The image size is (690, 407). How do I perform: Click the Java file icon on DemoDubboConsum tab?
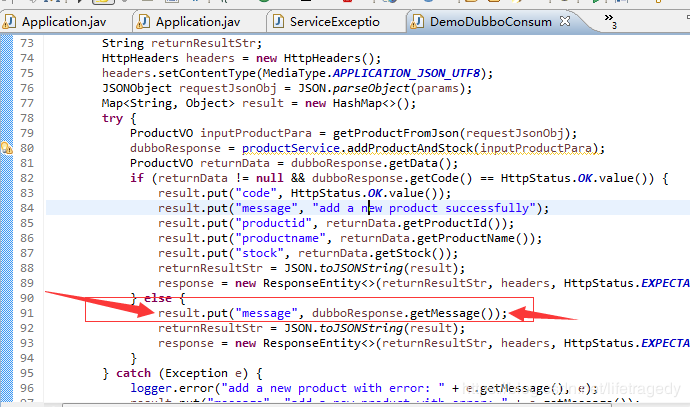[417, 22]
